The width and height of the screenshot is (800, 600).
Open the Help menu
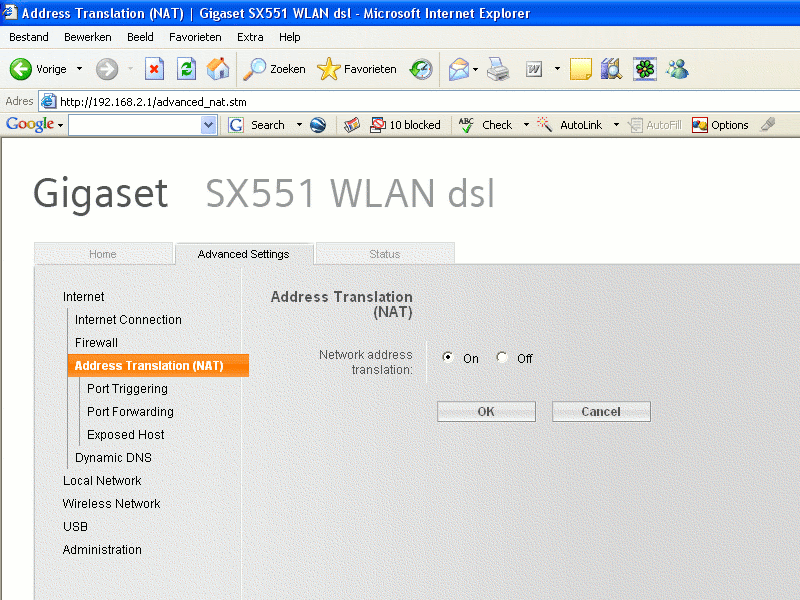tap(289, 37)
